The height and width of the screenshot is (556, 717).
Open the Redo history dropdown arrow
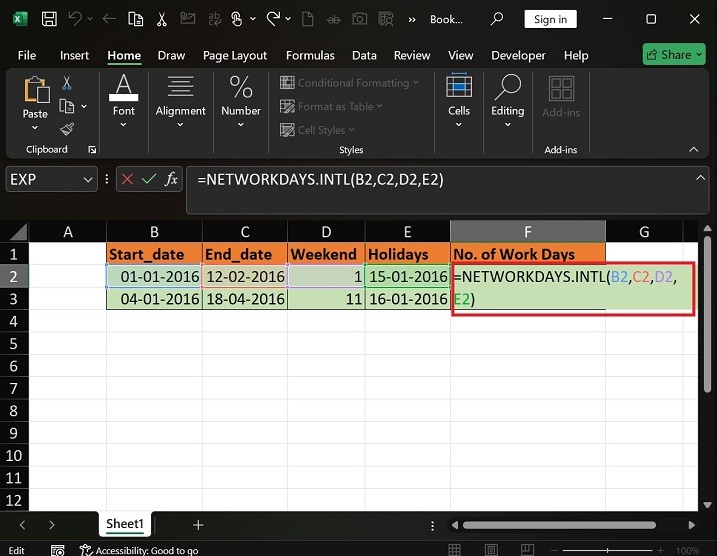tap(288, 19)
